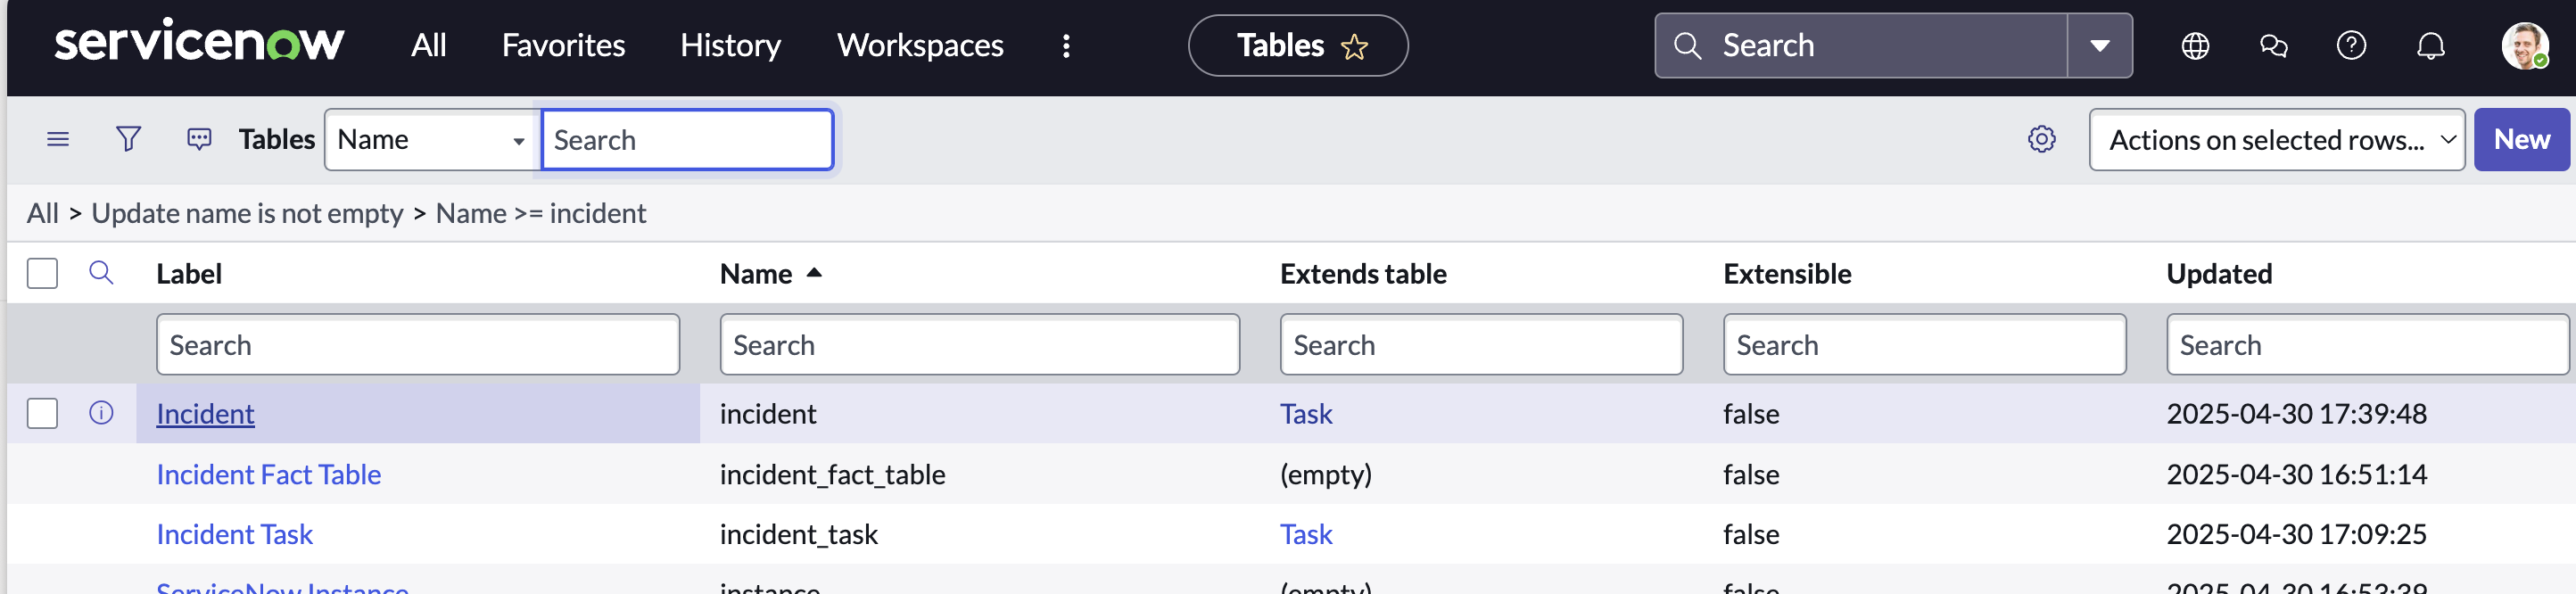Click the Extends table column search field
The image size is (2576, 594).
click(x=1480, y=345)
